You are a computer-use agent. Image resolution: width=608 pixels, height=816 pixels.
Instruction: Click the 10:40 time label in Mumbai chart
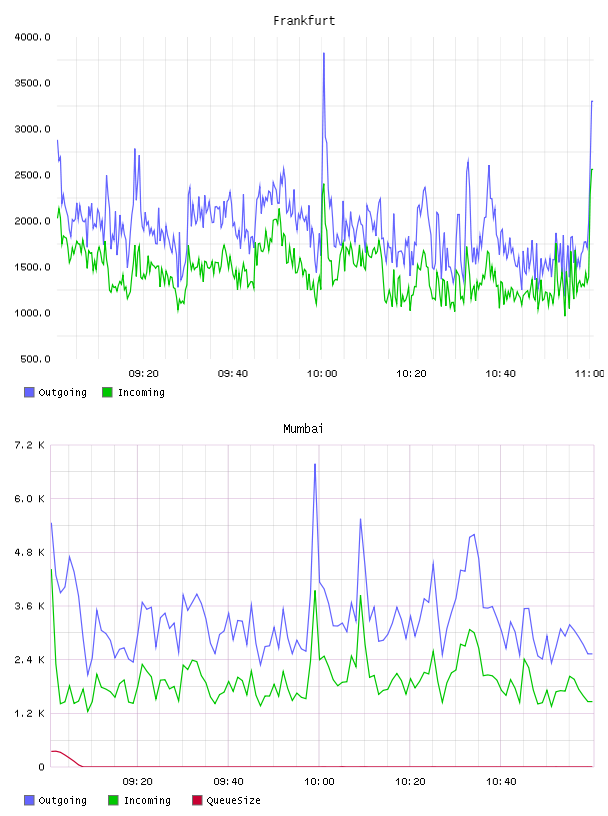(501, 782)
